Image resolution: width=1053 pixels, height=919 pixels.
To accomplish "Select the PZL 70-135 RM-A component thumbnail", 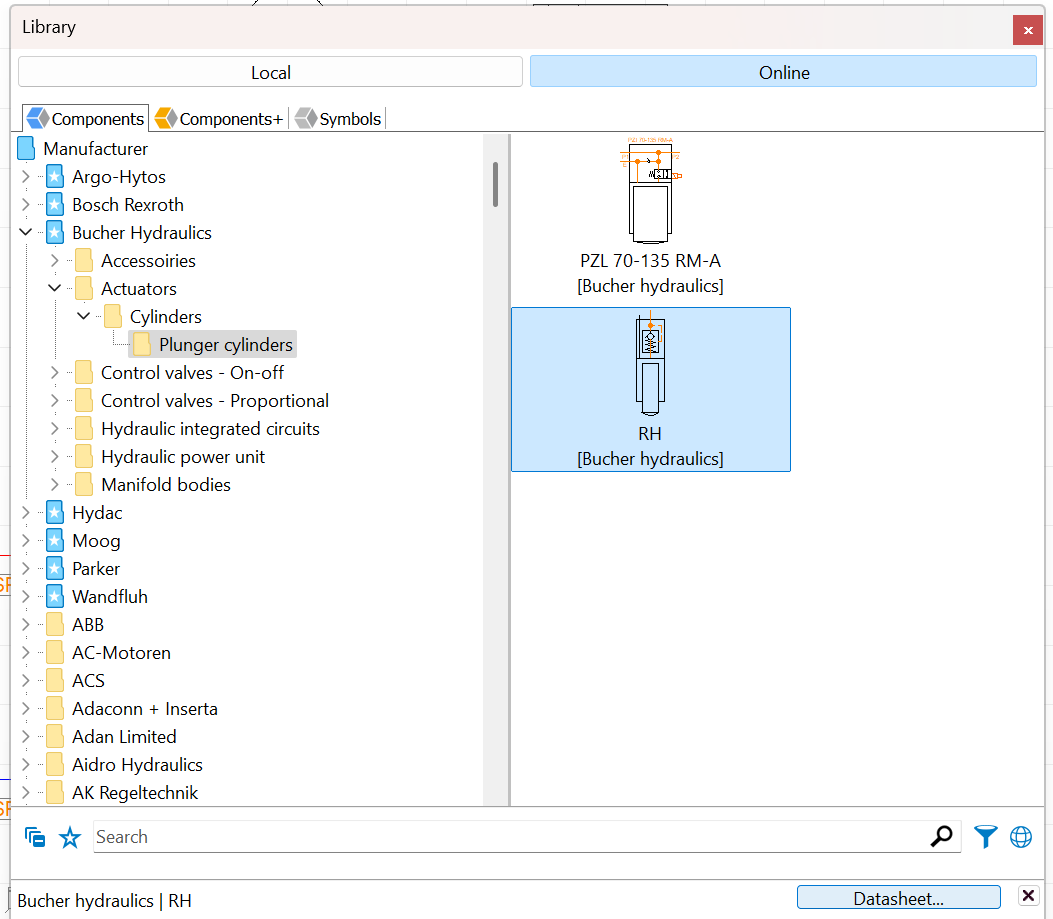I will click(x=650, y=216).
